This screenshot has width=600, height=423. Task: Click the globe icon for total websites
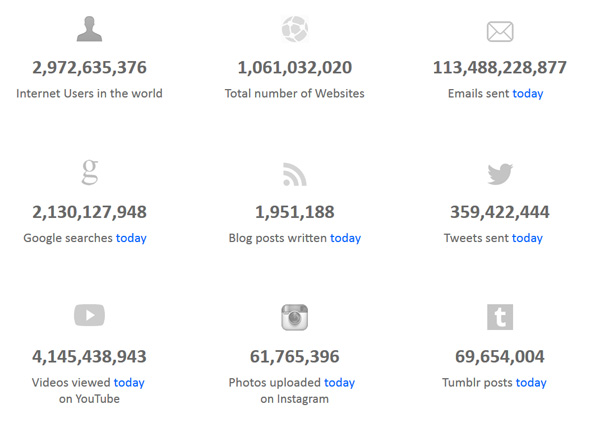(294, 30)
